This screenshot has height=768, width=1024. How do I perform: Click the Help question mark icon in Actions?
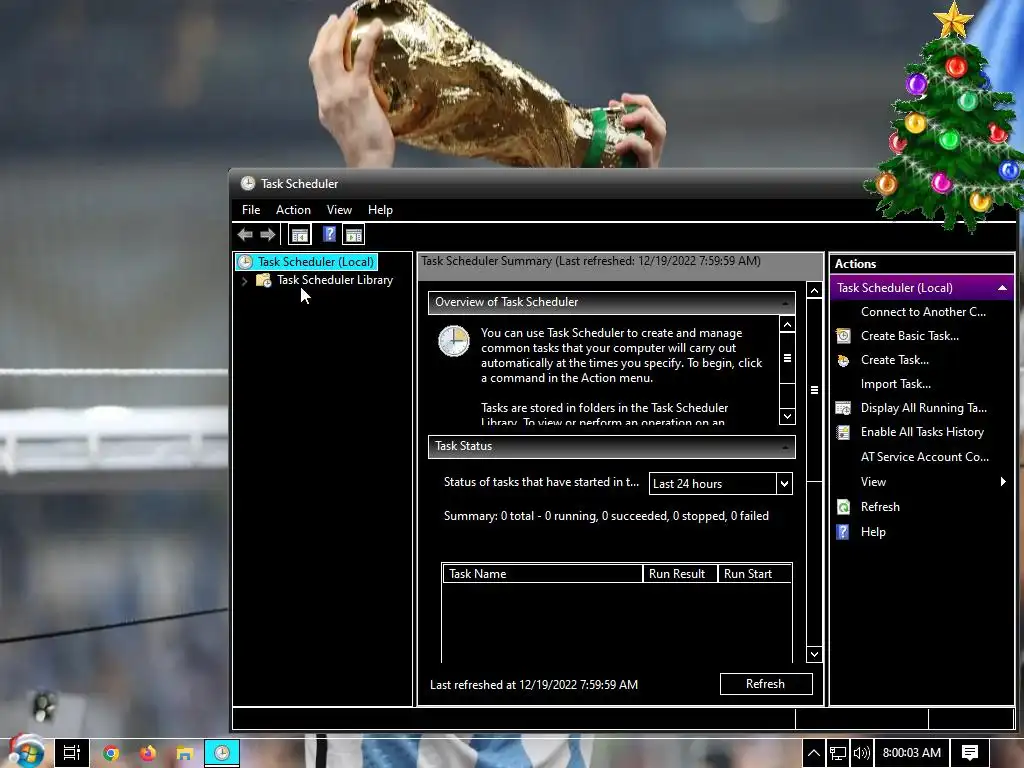(x=843, y=532)
